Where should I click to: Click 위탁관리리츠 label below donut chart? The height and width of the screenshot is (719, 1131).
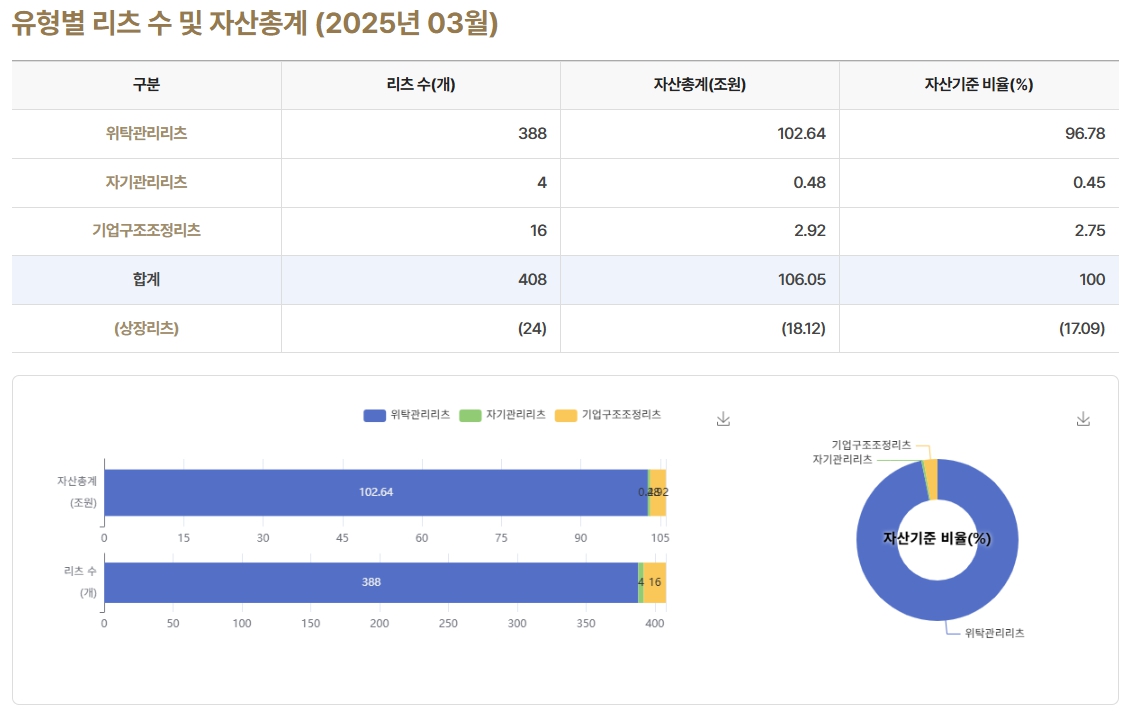click(x=993, y=633)
